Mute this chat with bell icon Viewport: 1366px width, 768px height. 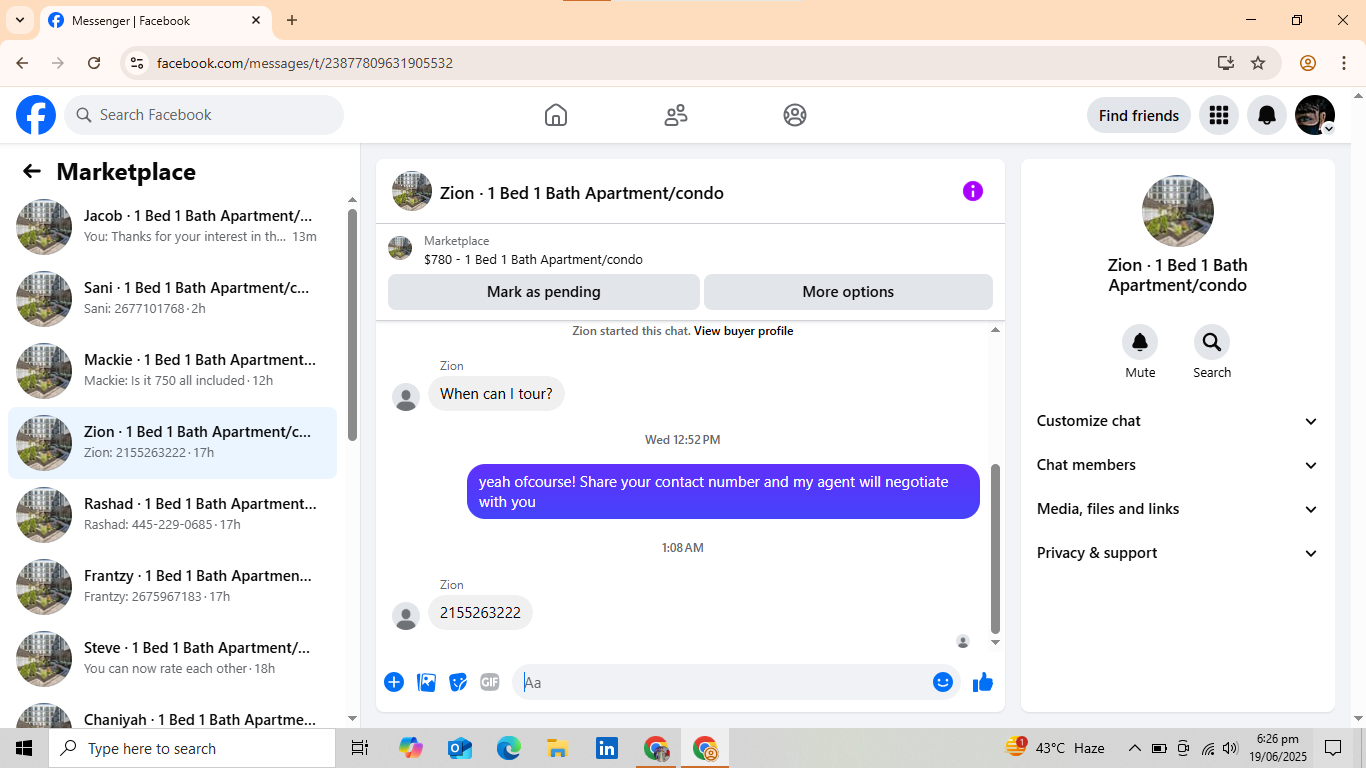(1140, 342)
